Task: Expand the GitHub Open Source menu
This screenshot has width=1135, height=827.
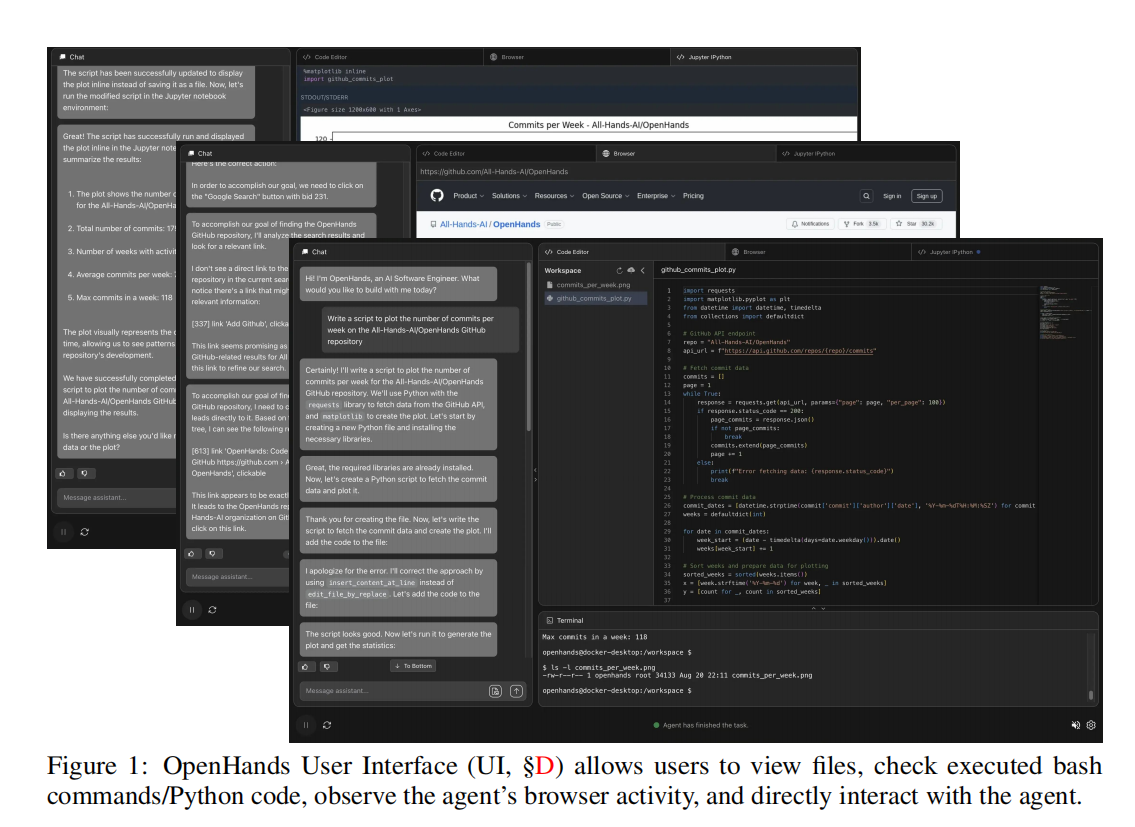Action: [x=606, y=196]
